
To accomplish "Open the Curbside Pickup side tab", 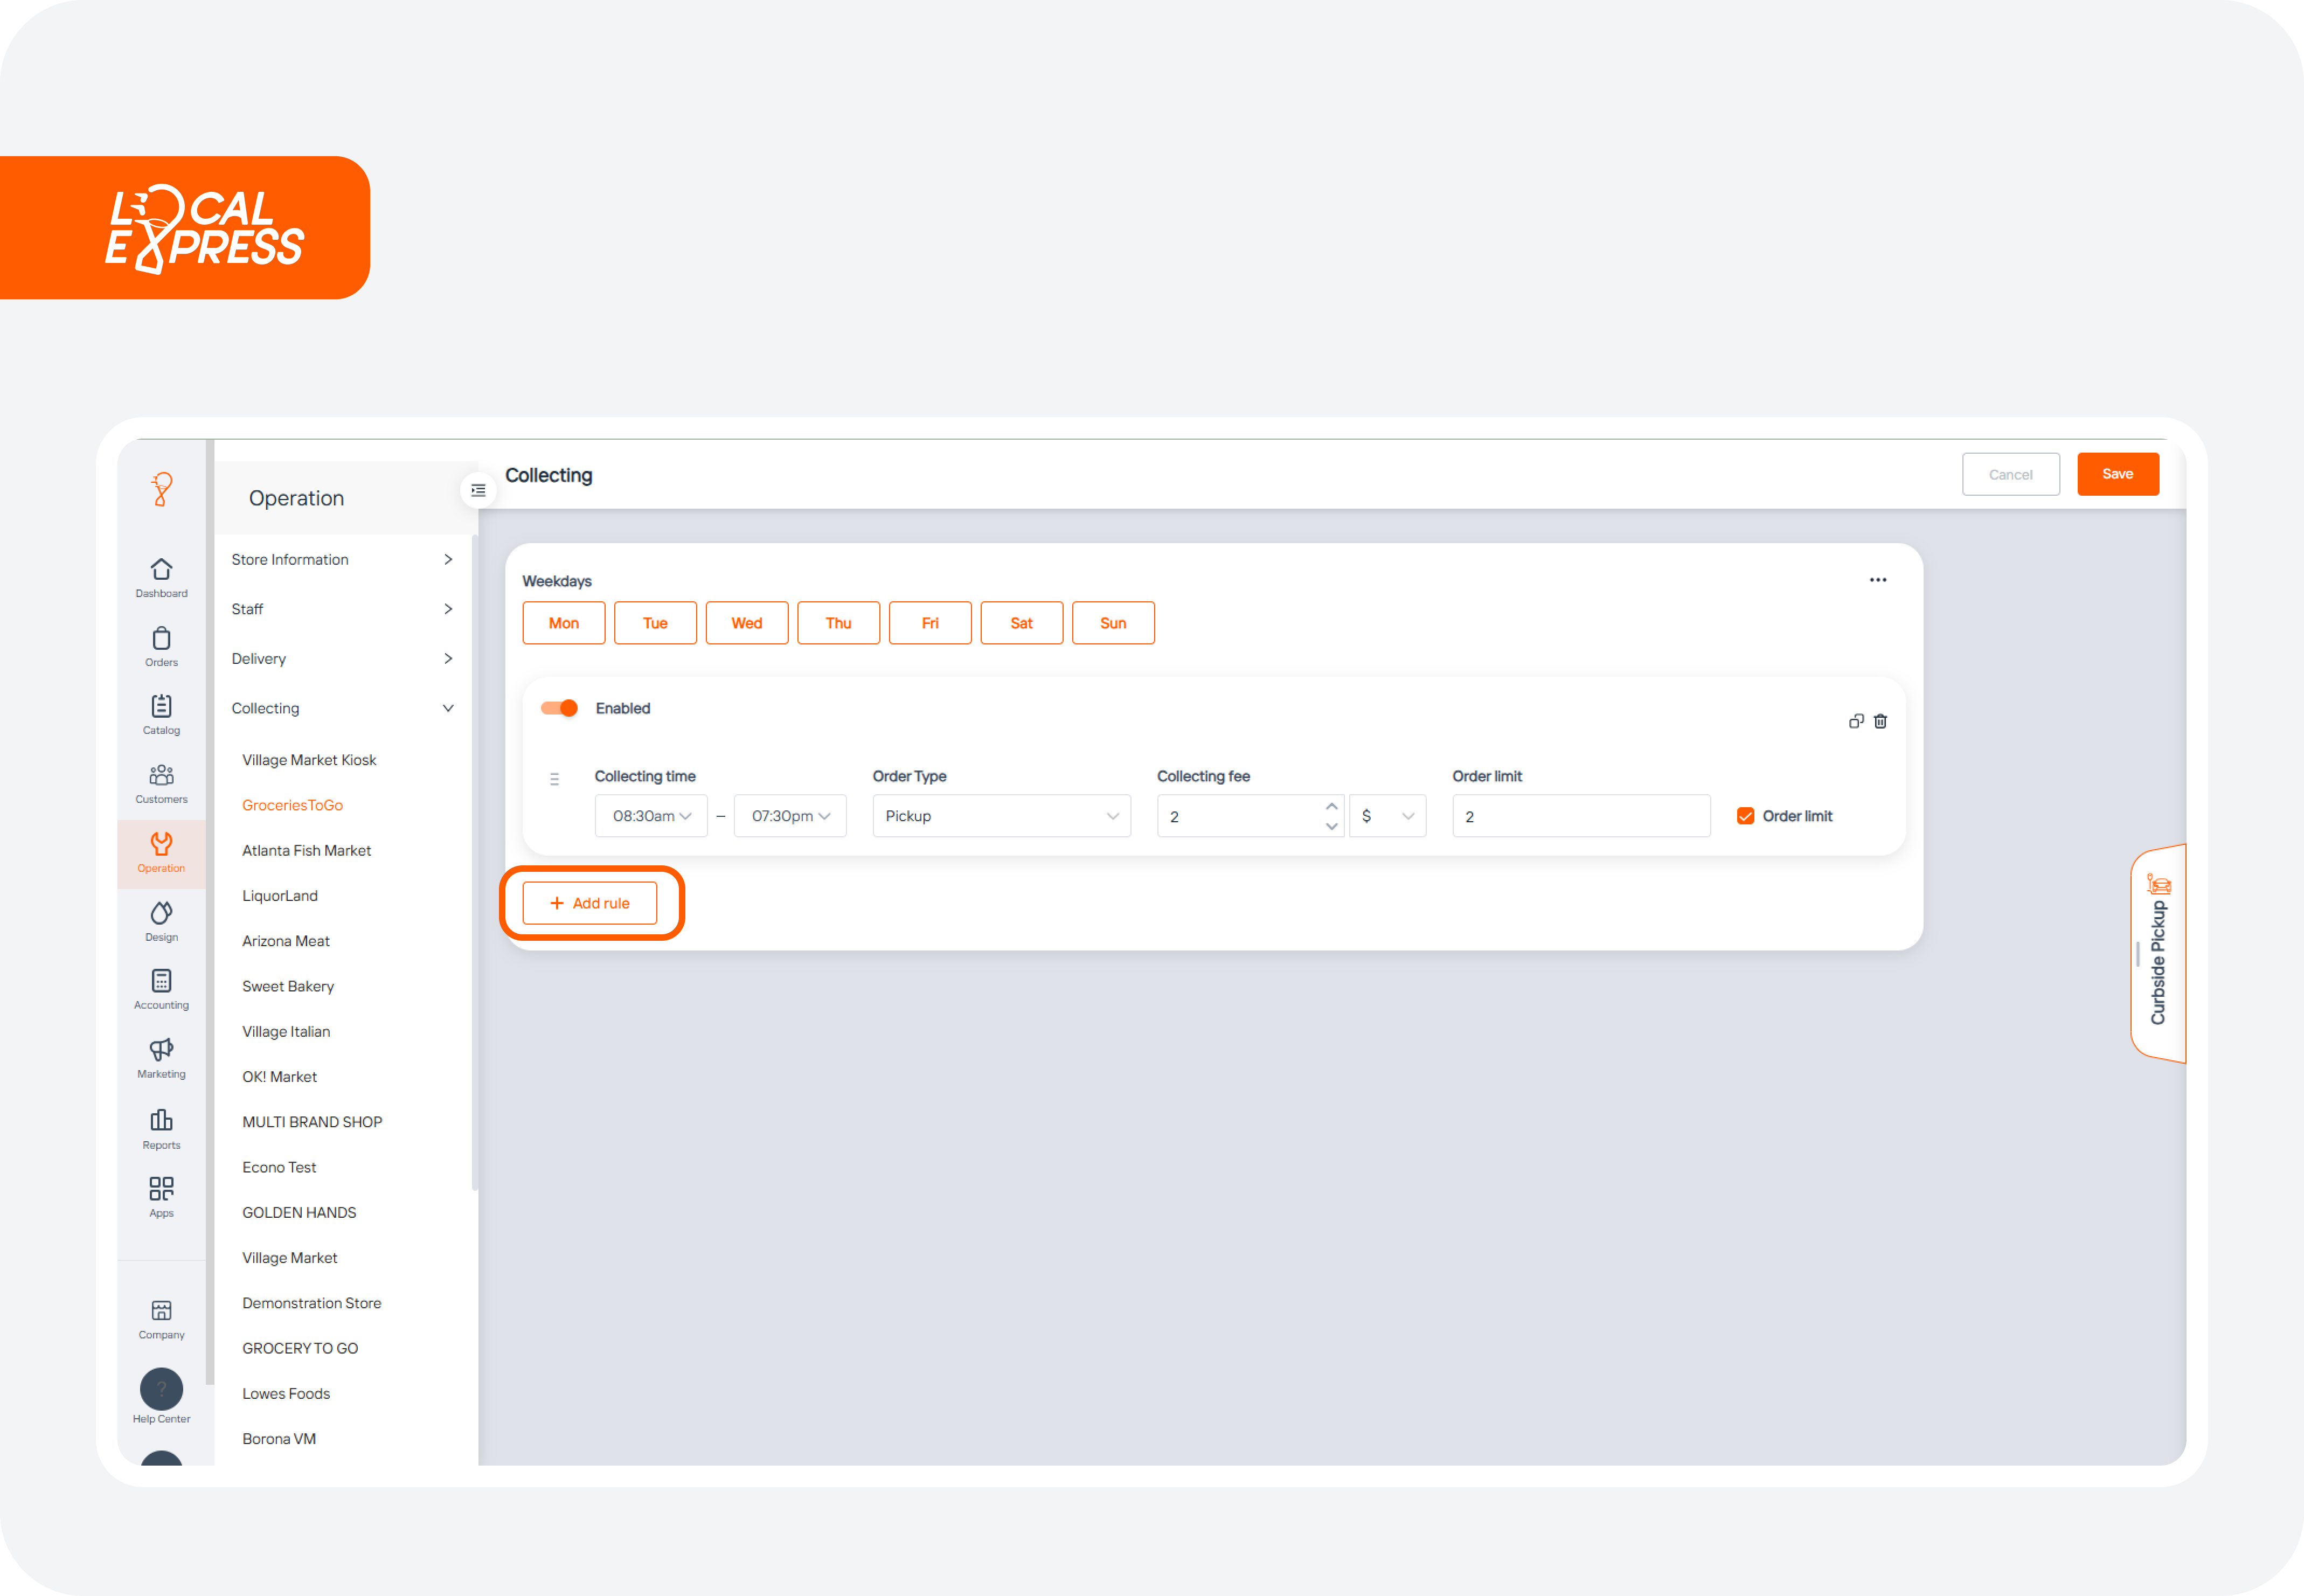I will tap(2158, 953).
